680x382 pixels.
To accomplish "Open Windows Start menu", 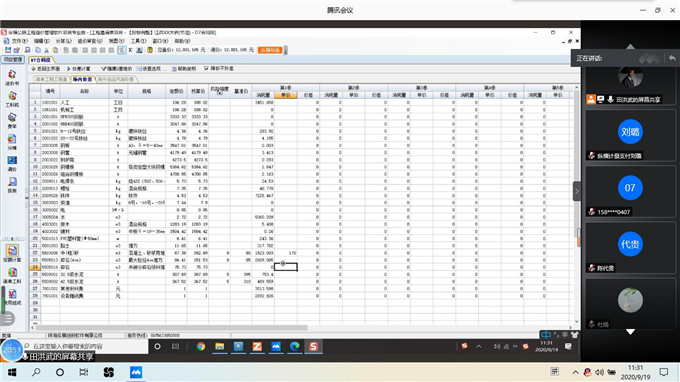I will coord(12,372).
